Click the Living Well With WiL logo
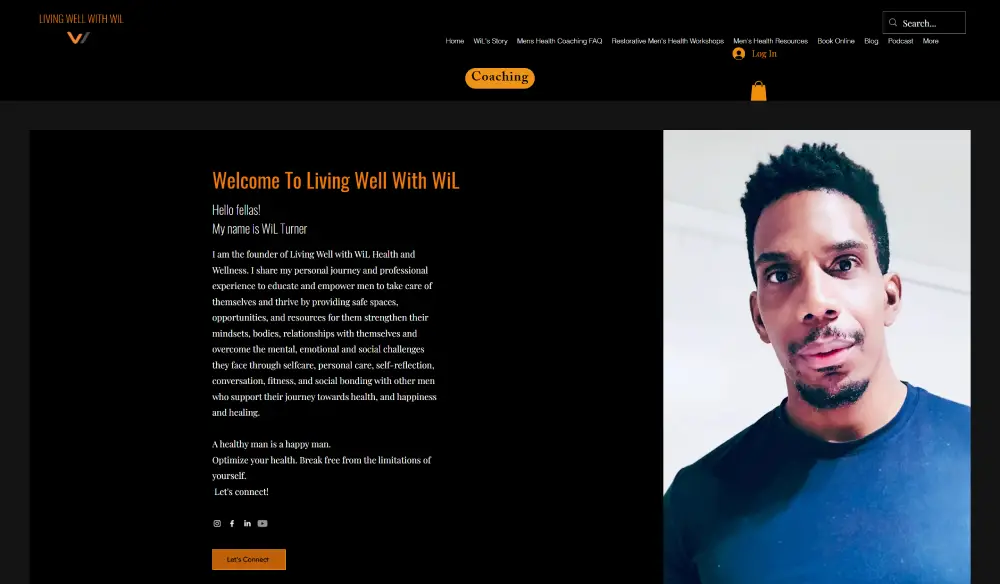 point(81,29)
